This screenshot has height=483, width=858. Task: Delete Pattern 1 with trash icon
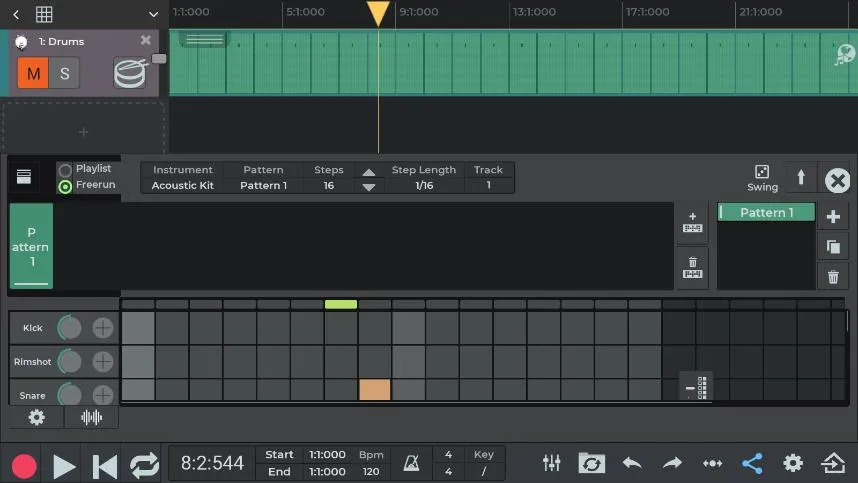click(833, 277)
